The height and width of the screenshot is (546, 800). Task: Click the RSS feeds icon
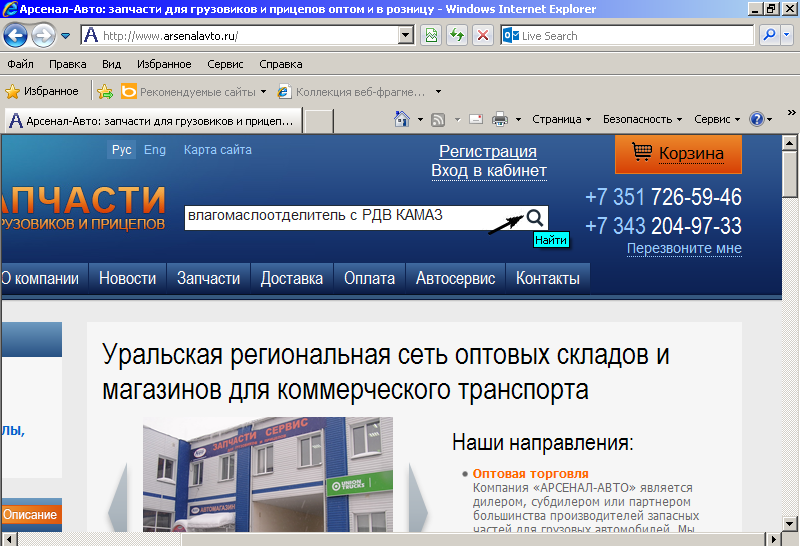(x=438, y=119)
